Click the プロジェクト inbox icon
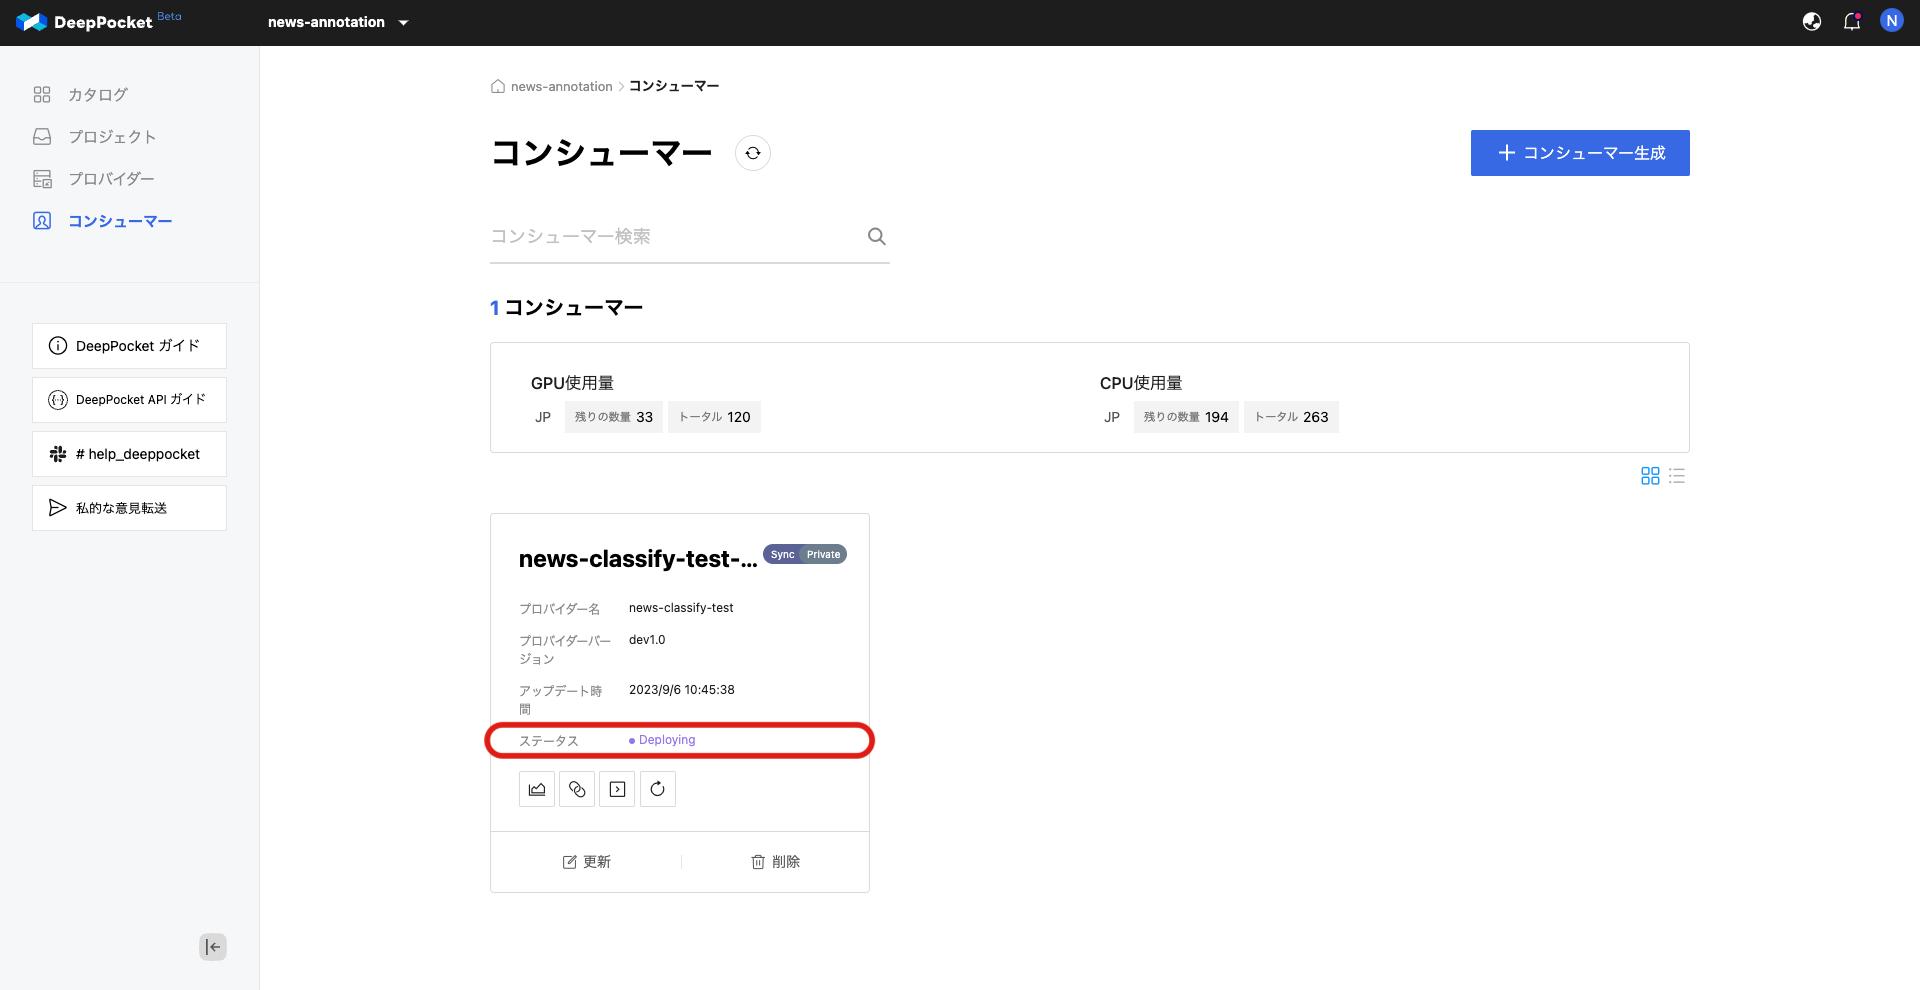The width and height of the screenshot is (1920, 990). coord(42,137)
